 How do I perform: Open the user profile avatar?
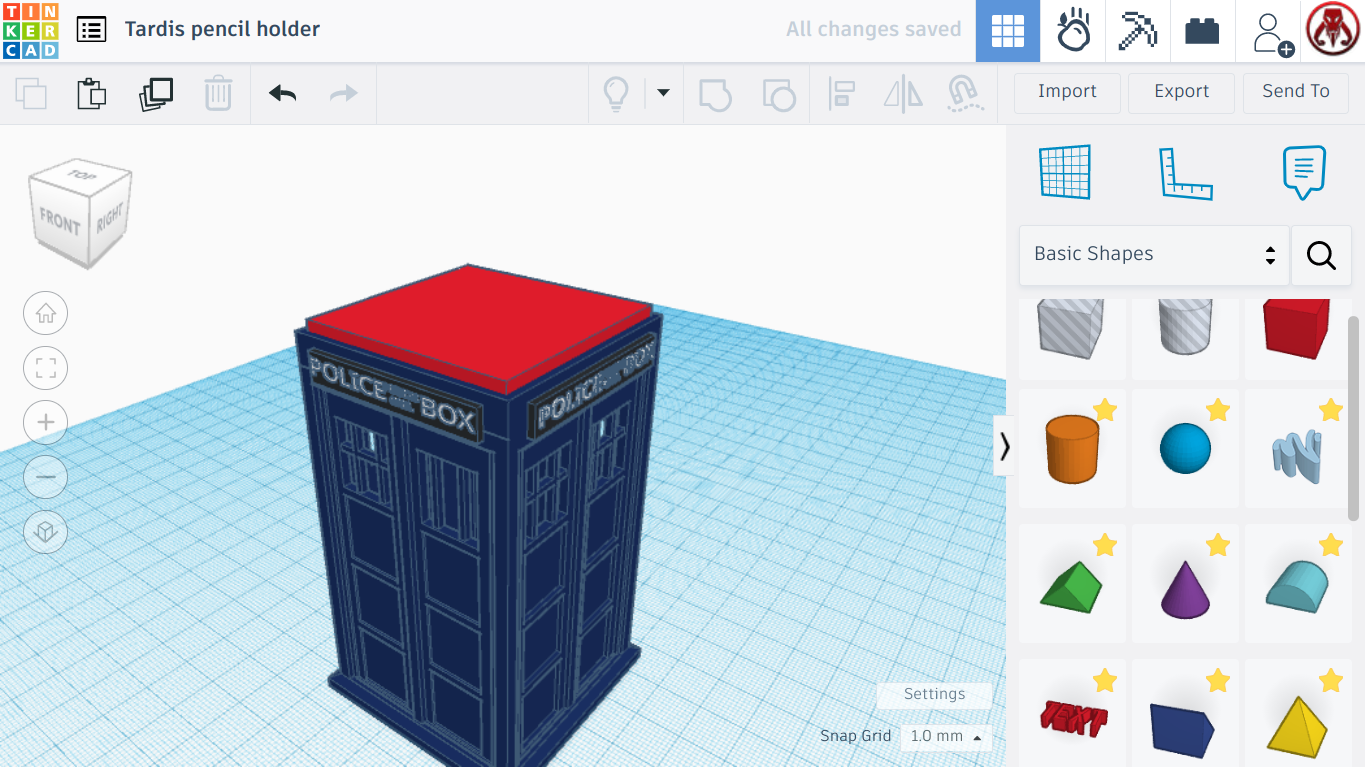point(1333,30)
